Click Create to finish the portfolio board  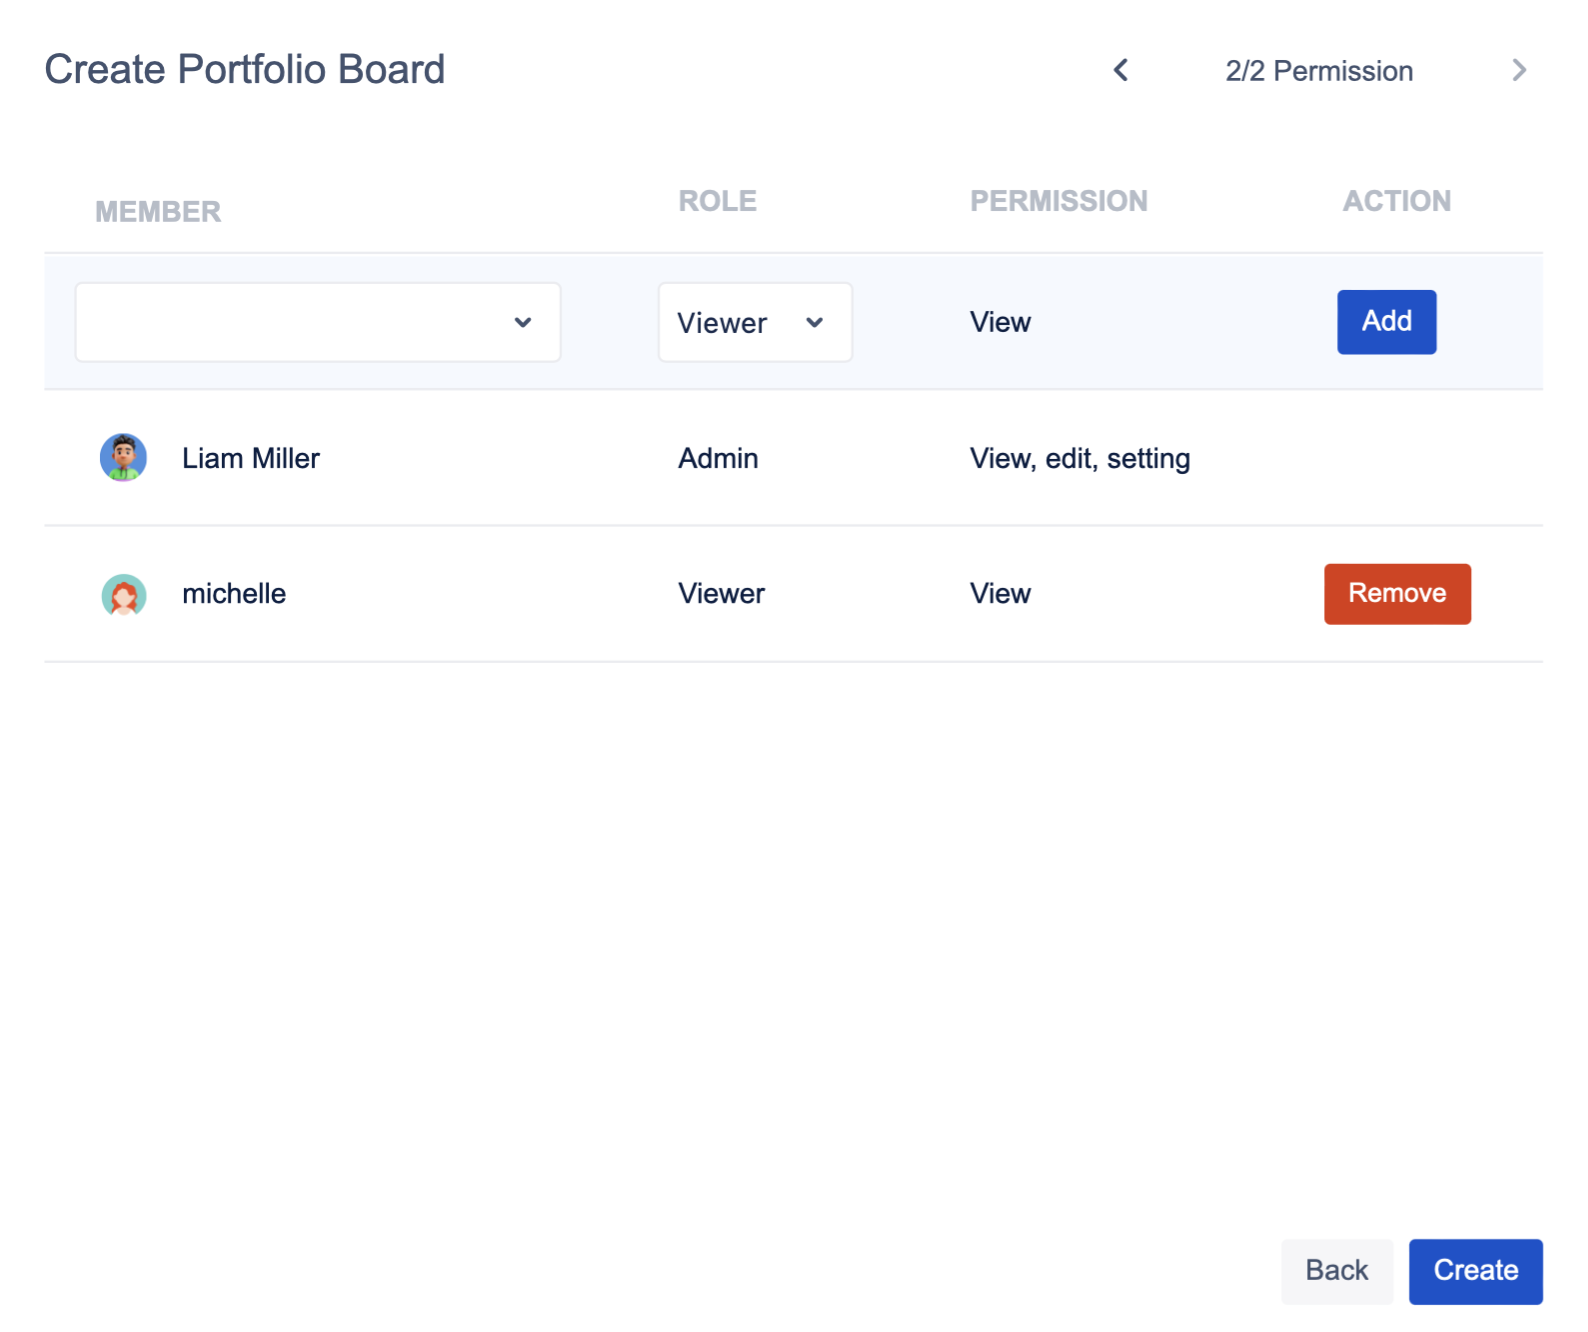pyautogui.click(x=1475, y=1271)
